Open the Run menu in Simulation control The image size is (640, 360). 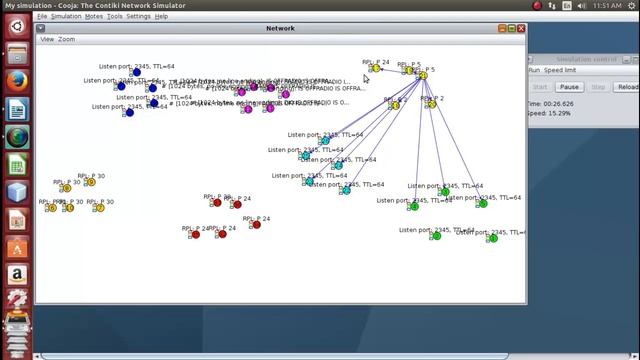pos(534,70)
